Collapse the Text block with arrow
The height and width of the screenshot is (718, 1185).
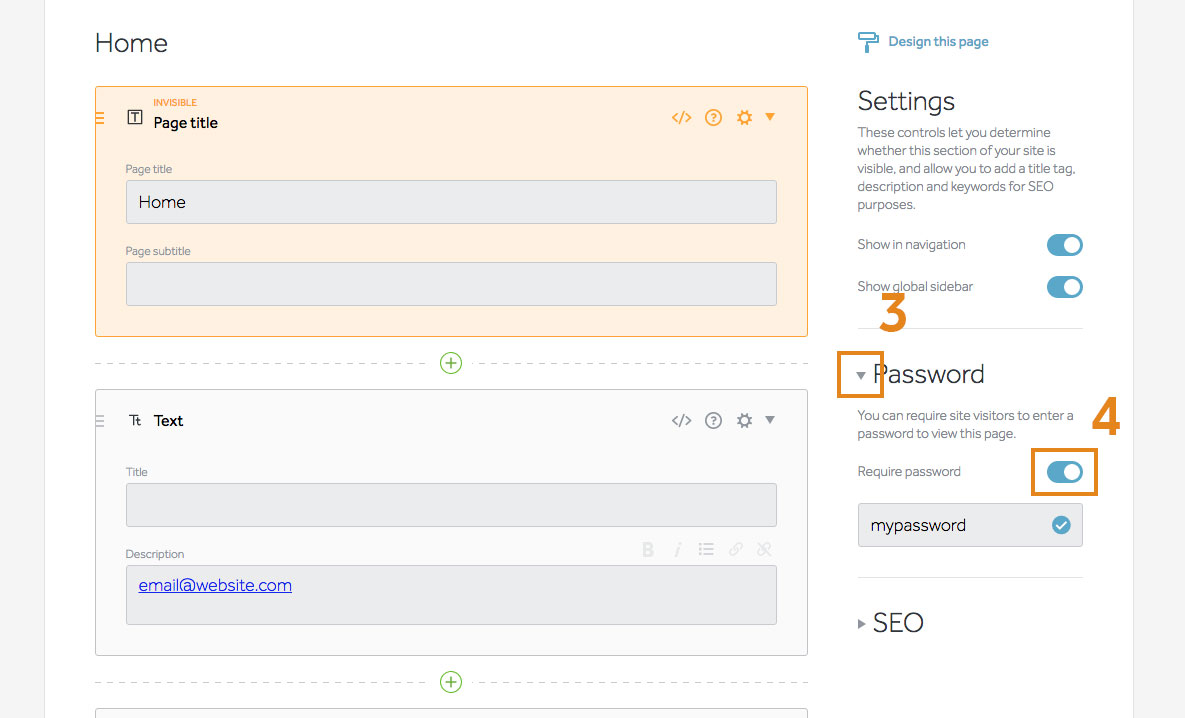770,420
